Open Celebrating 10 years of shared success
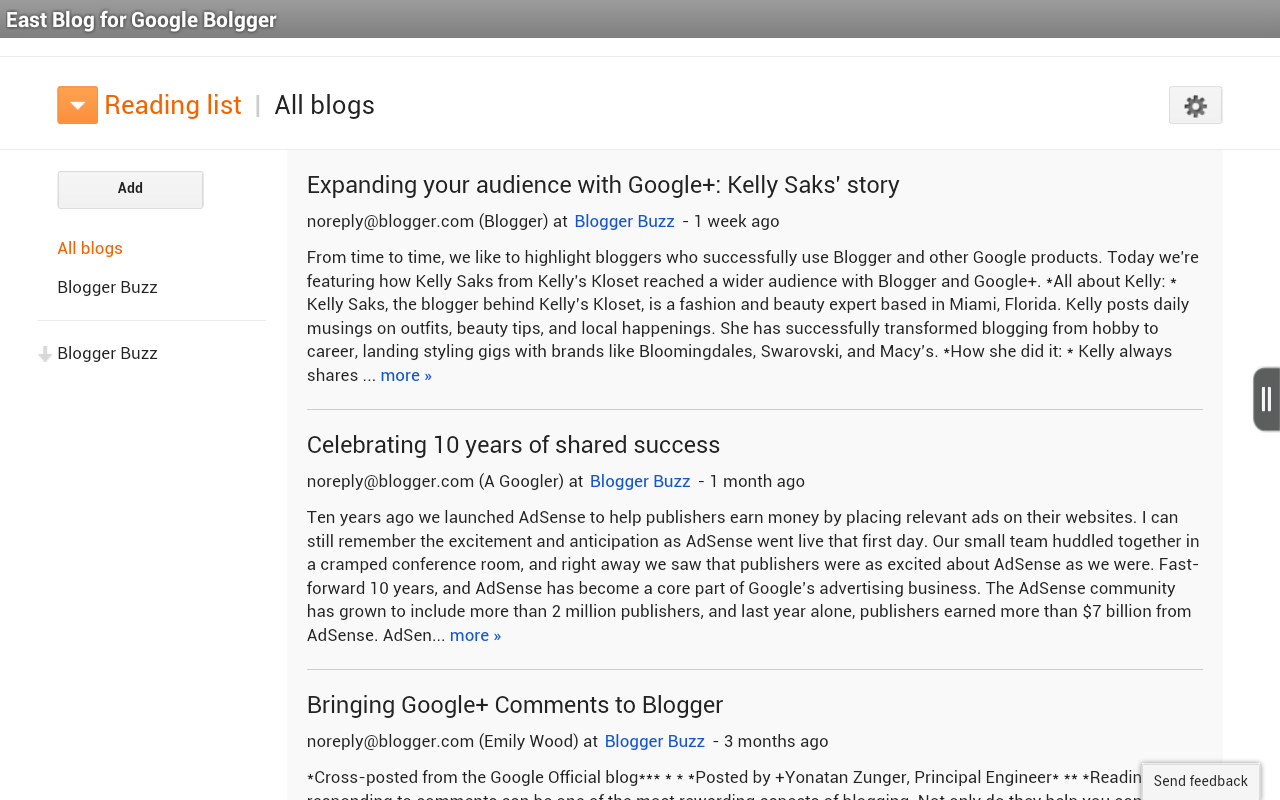Image resolution: width=1280 pixels, height=800 pixels. (x=513, y=445)
